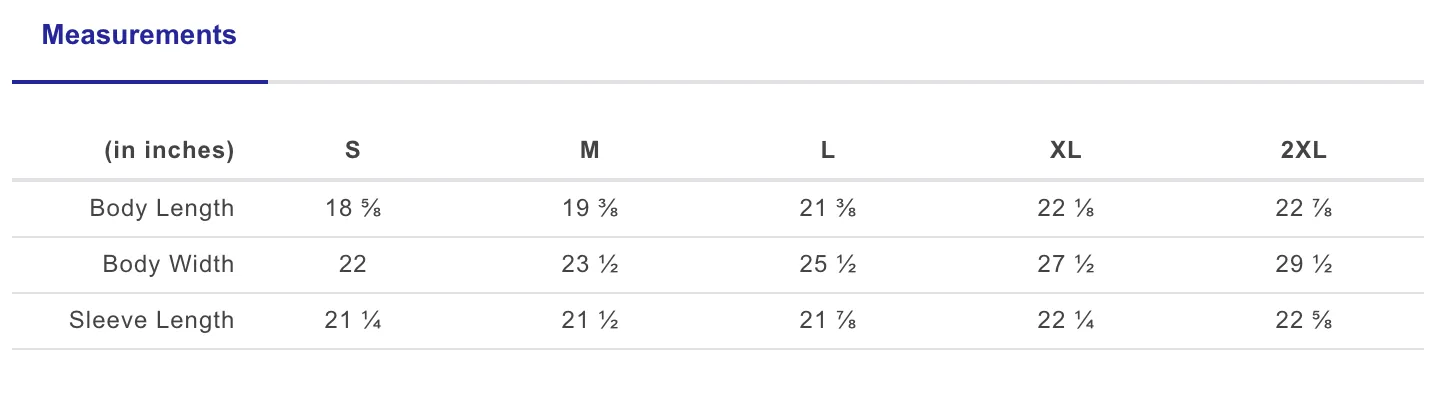Image resolution: width=1438 pixels, height=394 pixels.
Task: Click Body Width value 27 ½ for XL
Action: click(x=1066, y=264)
